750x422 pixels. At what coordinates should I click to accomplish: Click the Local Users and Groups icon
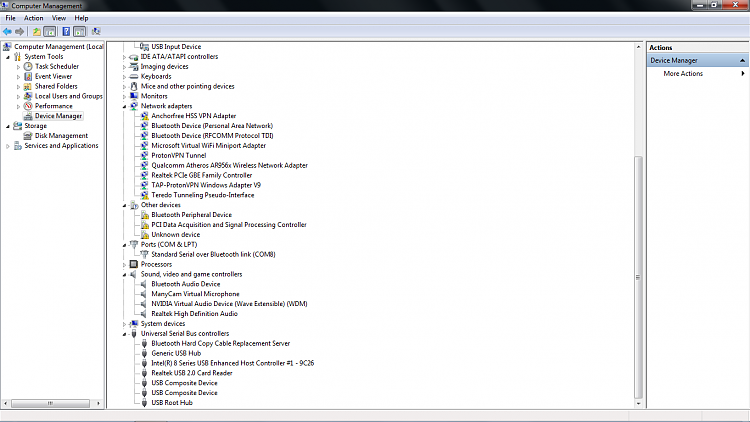pyautogui.click(x=28, y=96)
